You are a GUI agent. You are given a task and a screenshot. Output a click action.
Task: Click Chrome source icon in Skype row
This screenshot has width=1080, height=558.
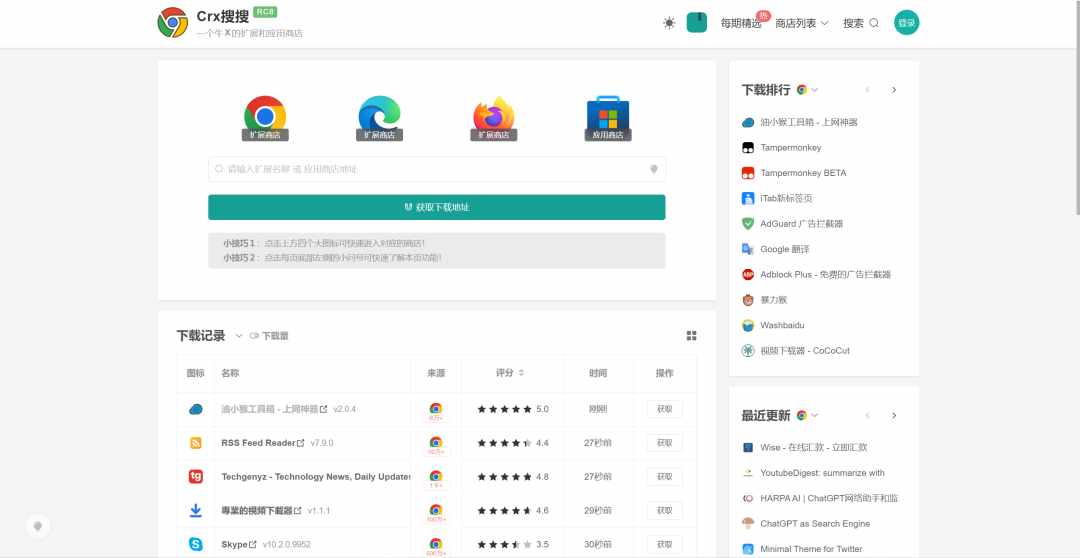tap(435, 544)
